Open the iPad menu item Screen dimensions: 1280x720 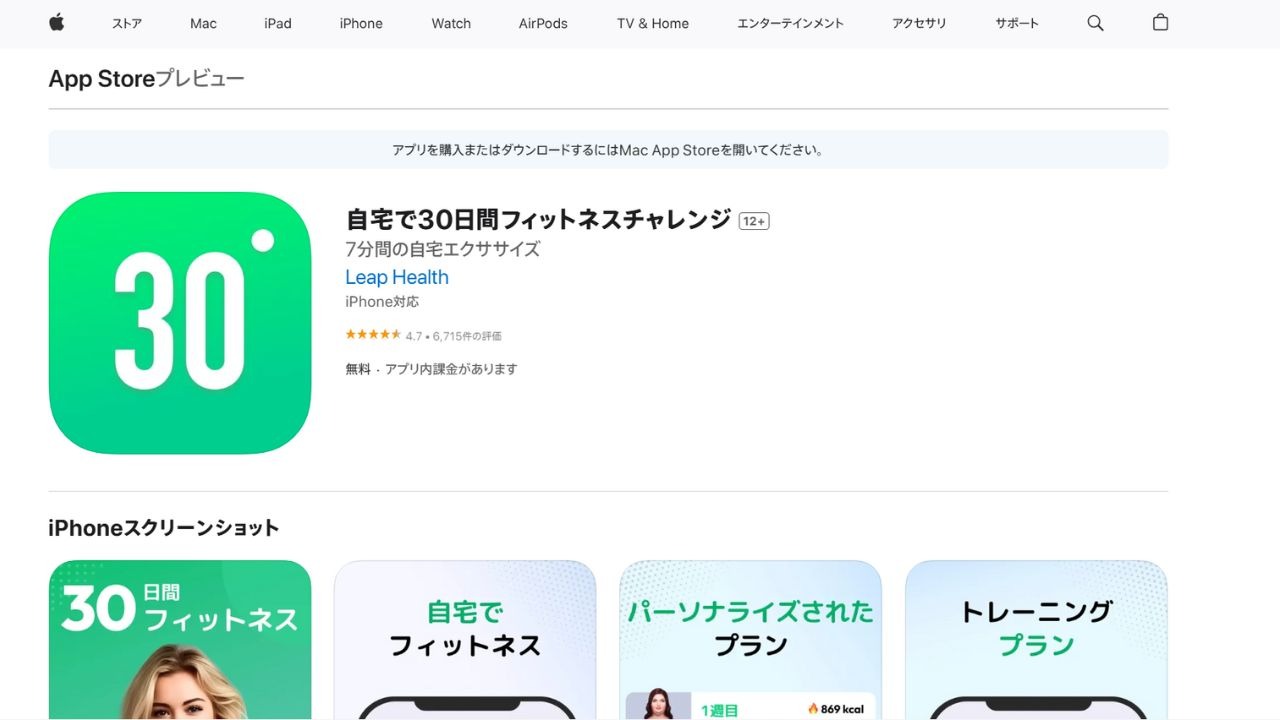click(x=278, y=23)
